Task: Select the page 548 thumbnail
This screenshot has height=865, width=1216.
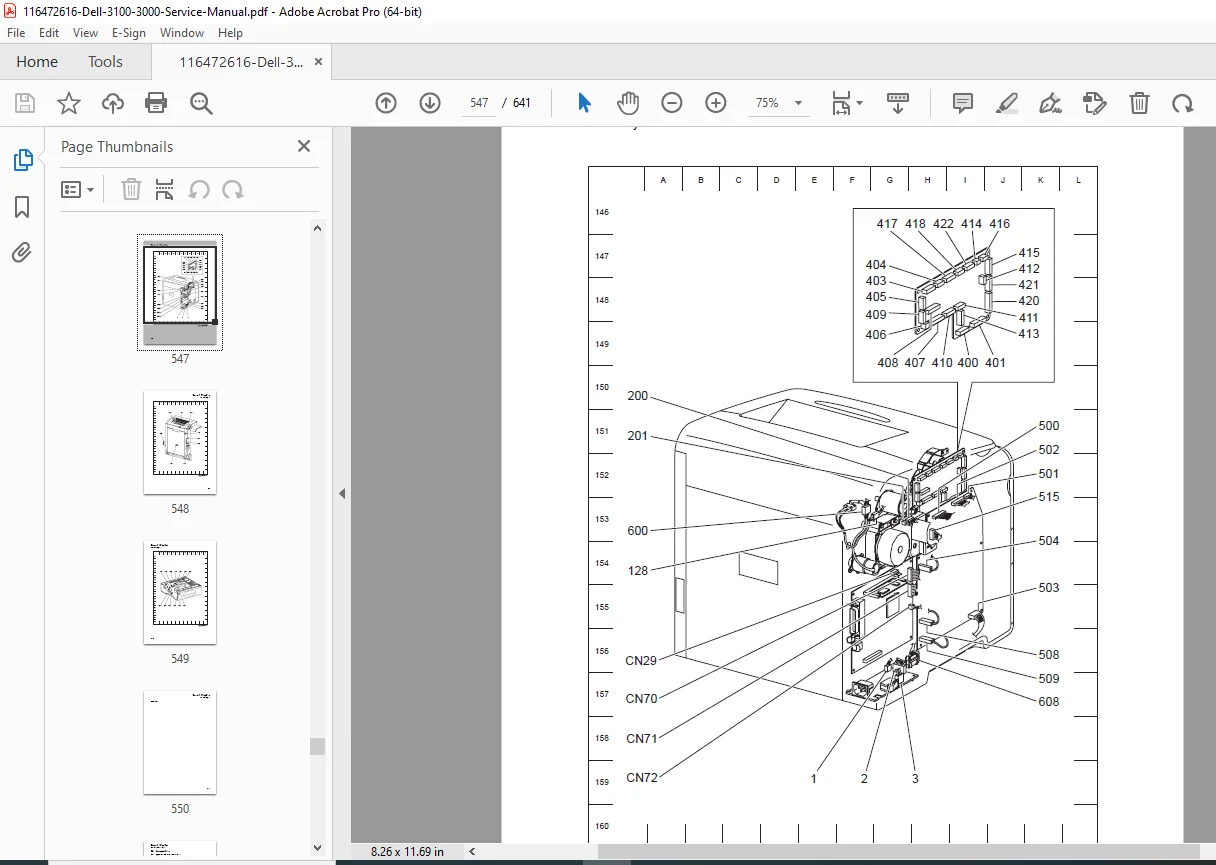Action: tap(180, 442)
